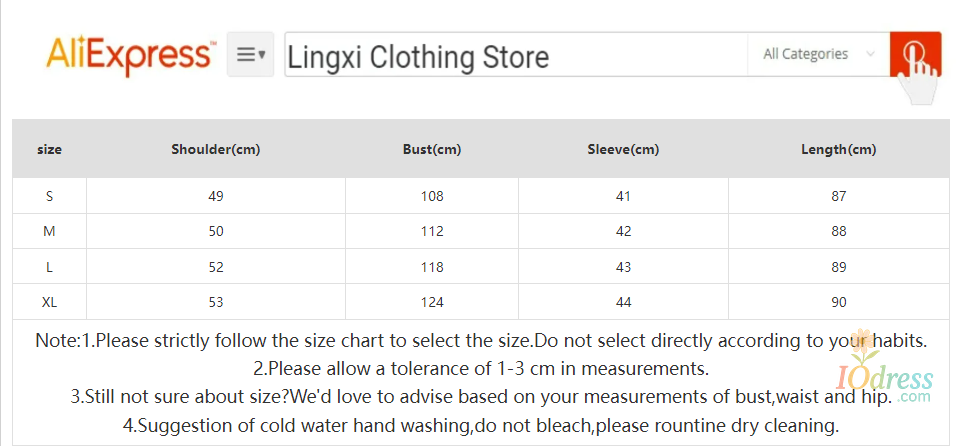Click the XL size row label
The width and height of the screenshot is (956, 446).
pos(49,302)
